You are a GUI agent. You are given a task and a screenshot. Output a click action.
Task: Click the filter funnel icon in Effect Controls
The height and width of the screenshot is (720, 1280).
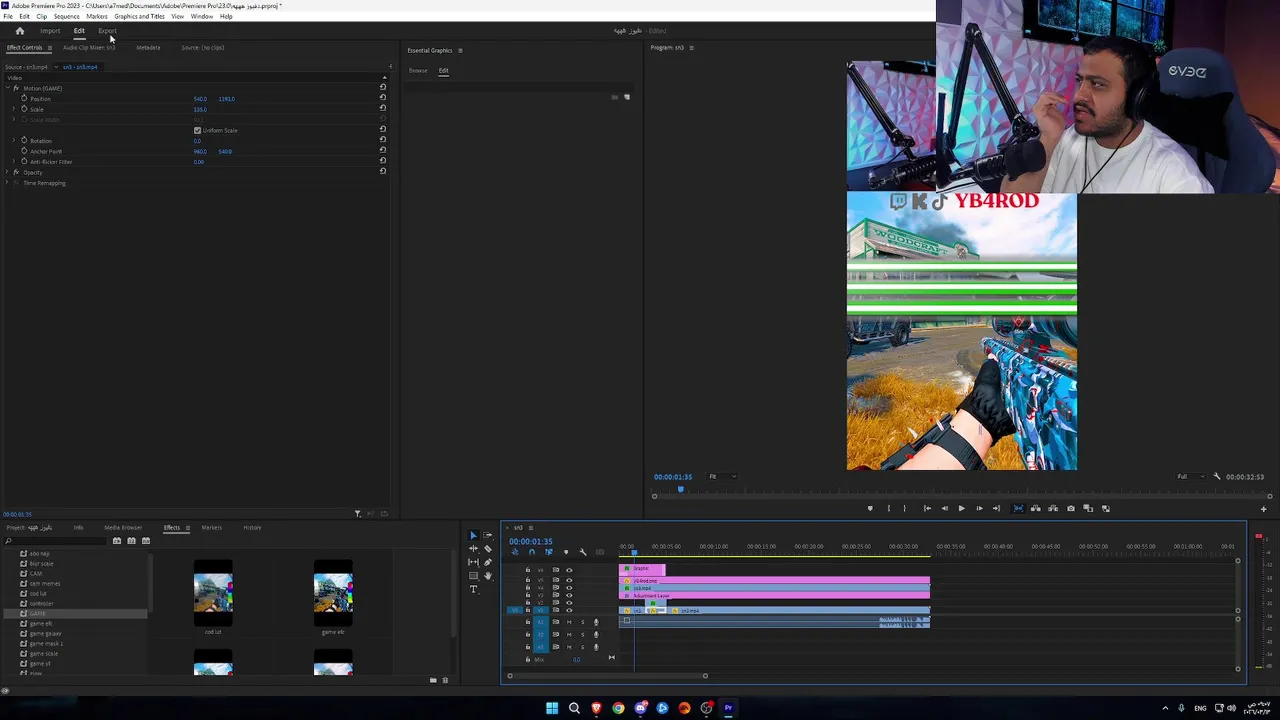point(357,514)
